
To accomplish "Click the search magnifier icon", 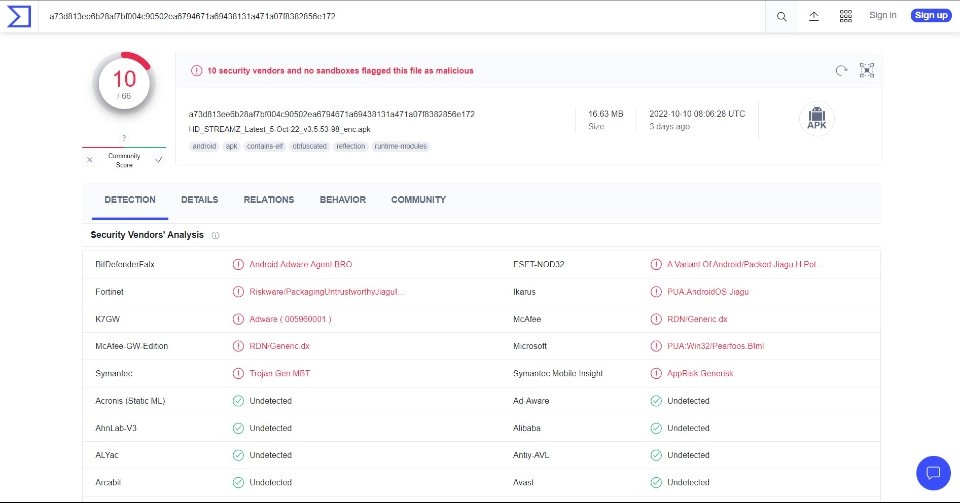I will 781,17.
